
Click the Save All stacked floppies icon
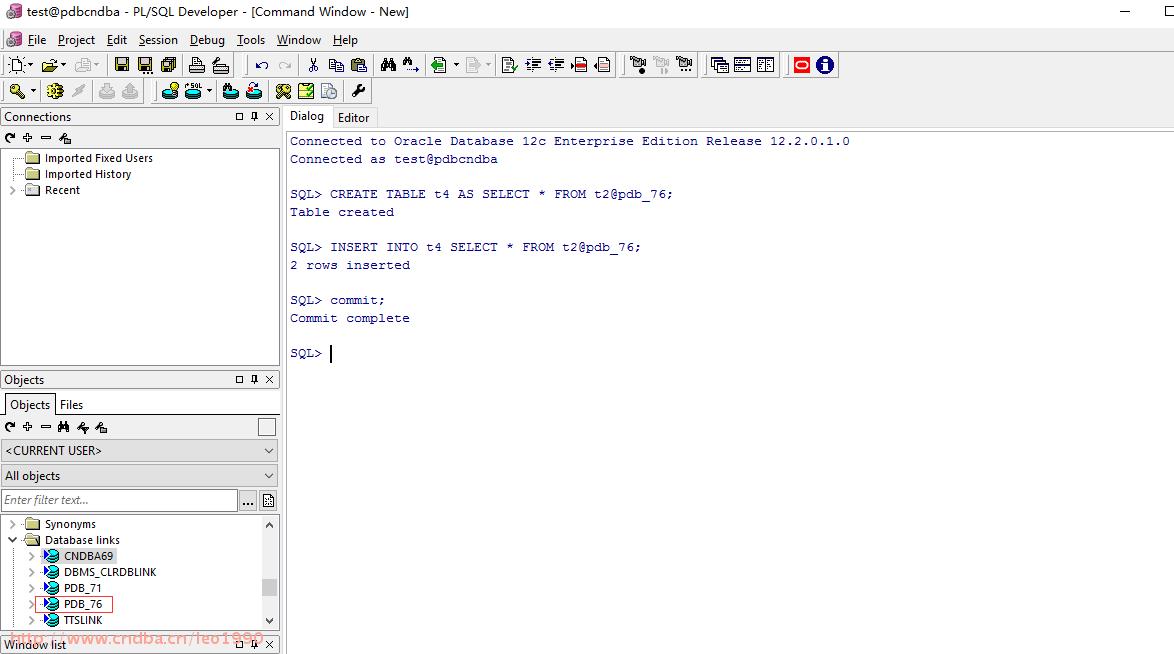point(168,65)
